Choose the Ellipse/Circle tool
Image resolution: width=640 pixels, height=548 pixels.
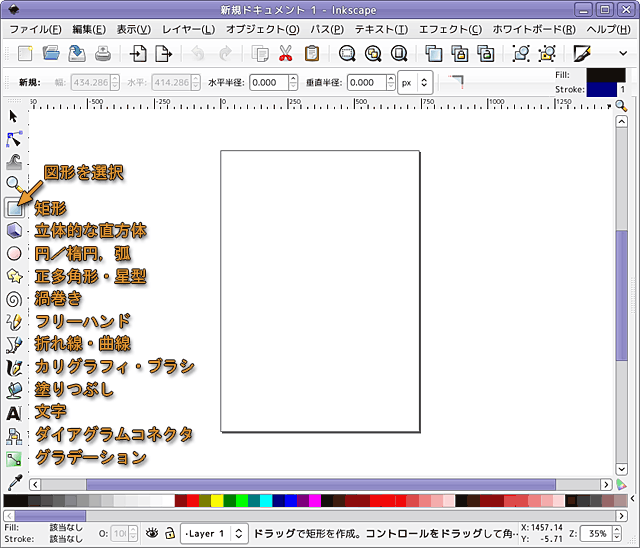[x=15, y=254]
